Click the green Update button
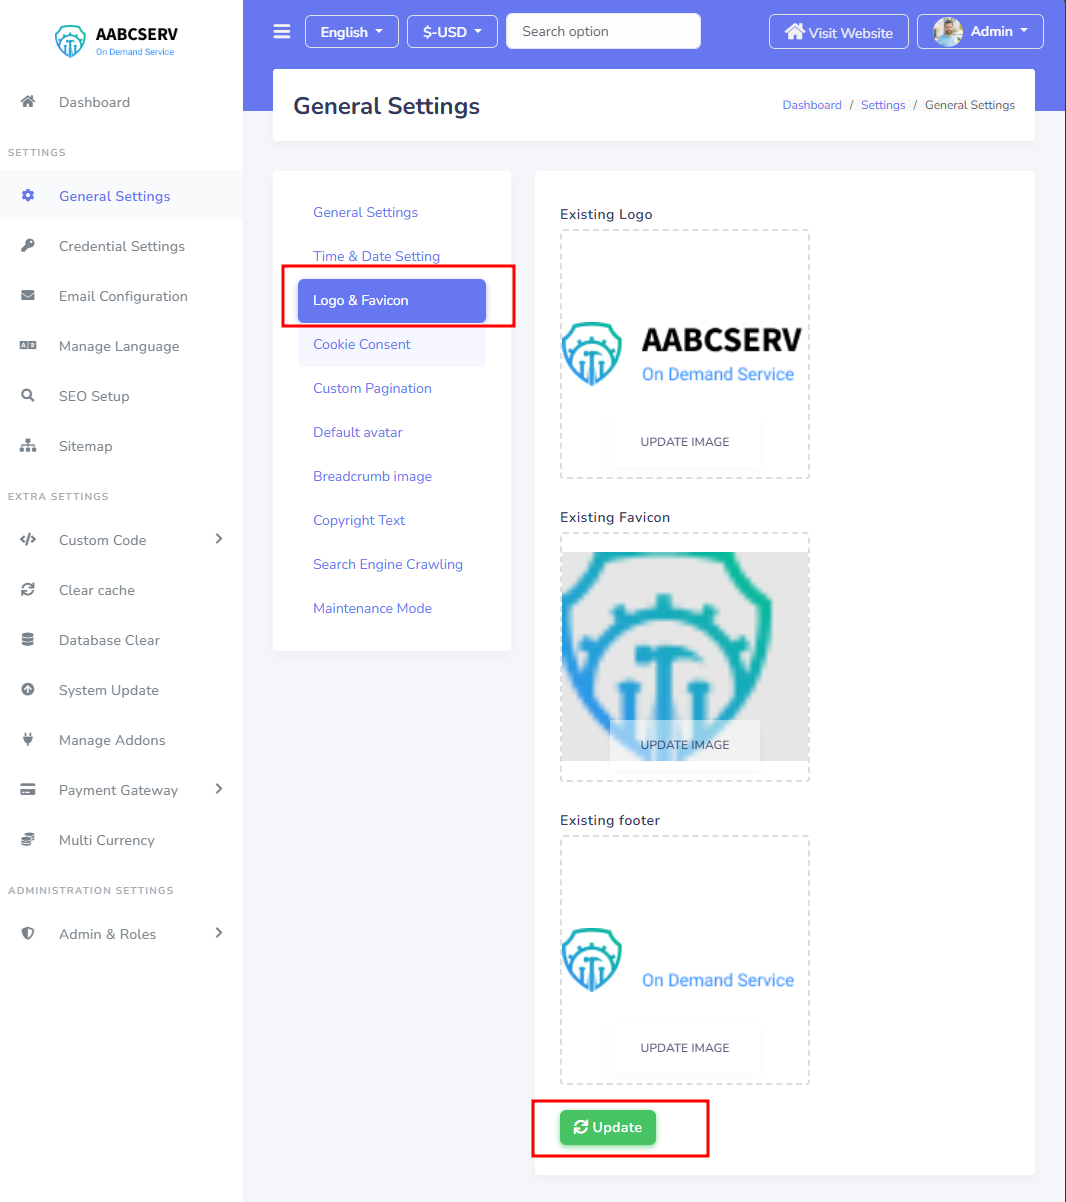The height and width of the screenshot is (1202, 1066). 608,1127
